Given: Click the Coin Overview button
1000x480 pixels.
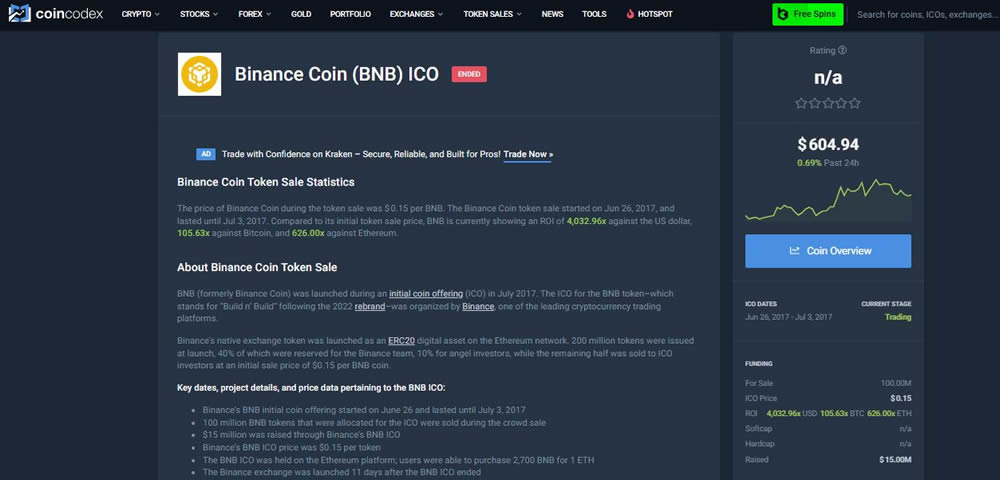Looking at the screenshot, I should [x=828, y=251].
